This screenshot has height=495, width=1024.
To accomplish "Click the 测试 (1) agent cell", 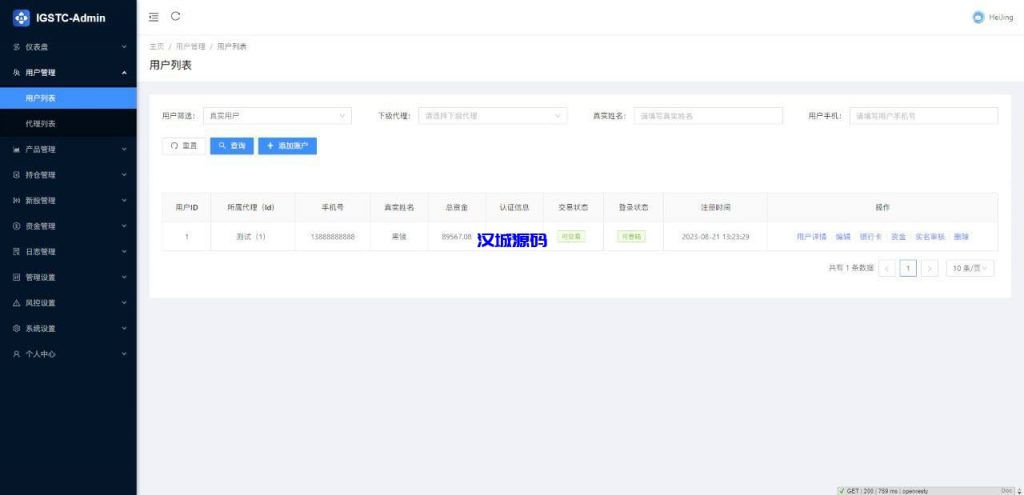I will tap(251, 236).
